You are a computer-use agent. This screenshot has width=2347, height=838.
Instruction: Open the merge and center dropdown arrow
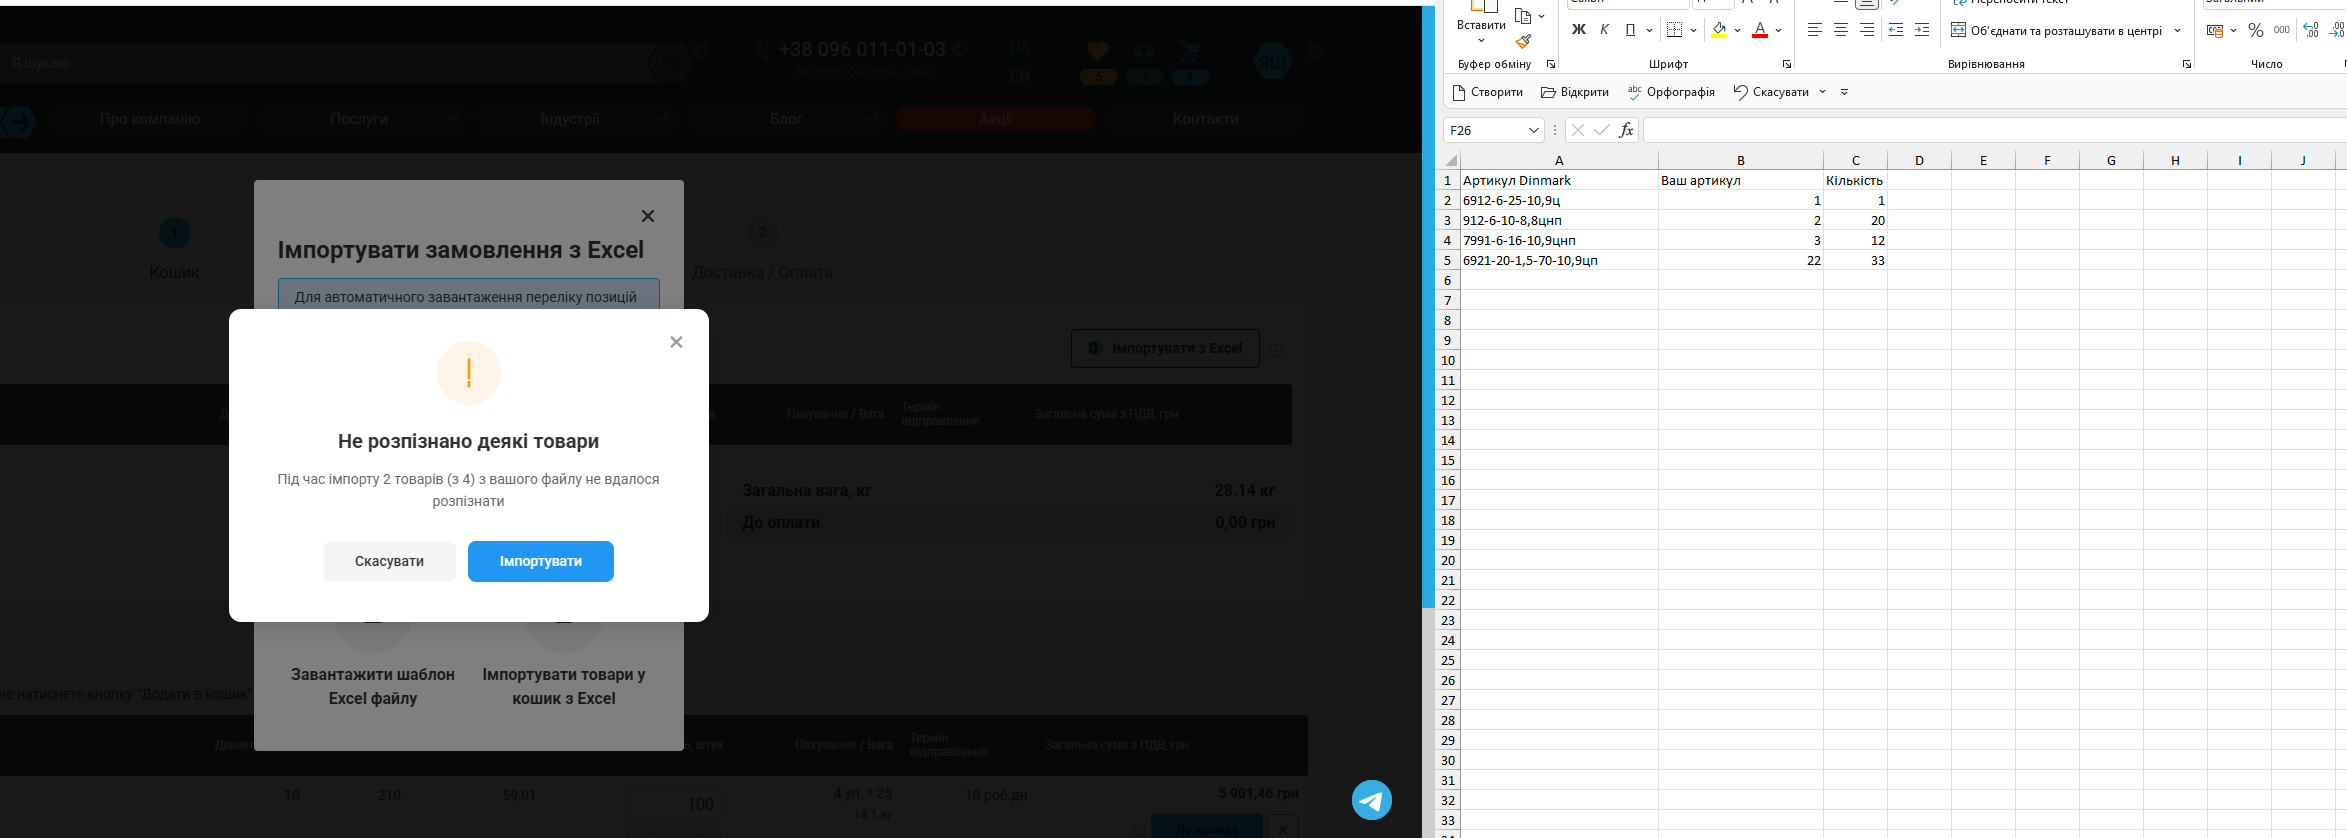tap(2177, 31)
